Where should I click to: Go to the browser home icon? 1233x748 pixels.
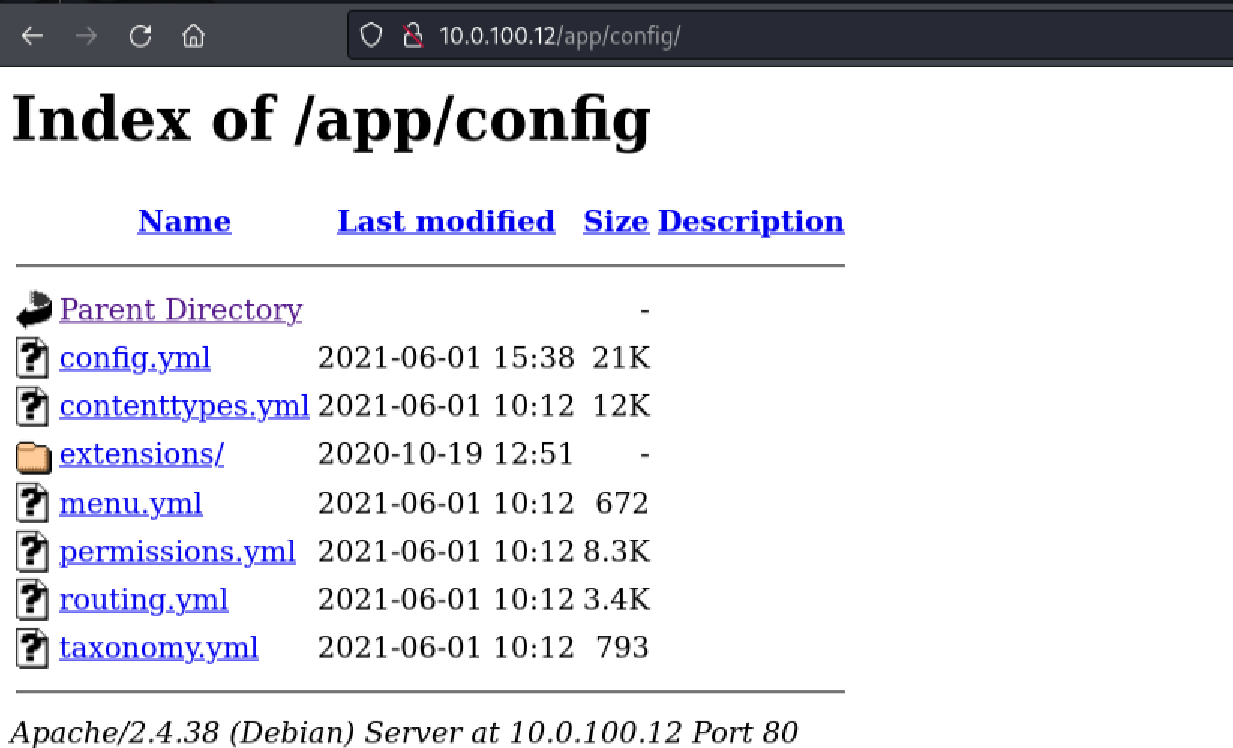(193, 37)
